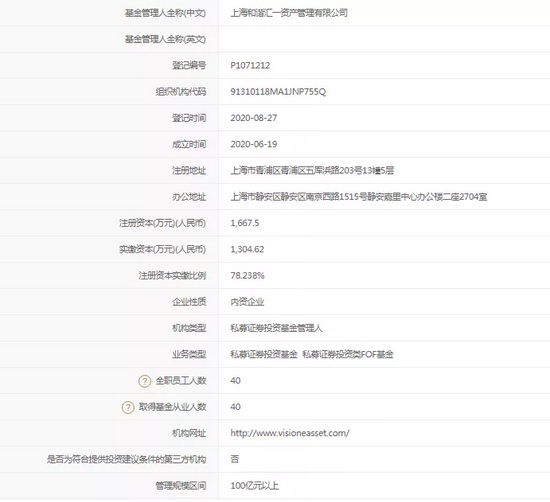This screenshot has width=550, height=502.
Task: Click the 注册资本(万元)(人民币) label
Action: point(162,223)
